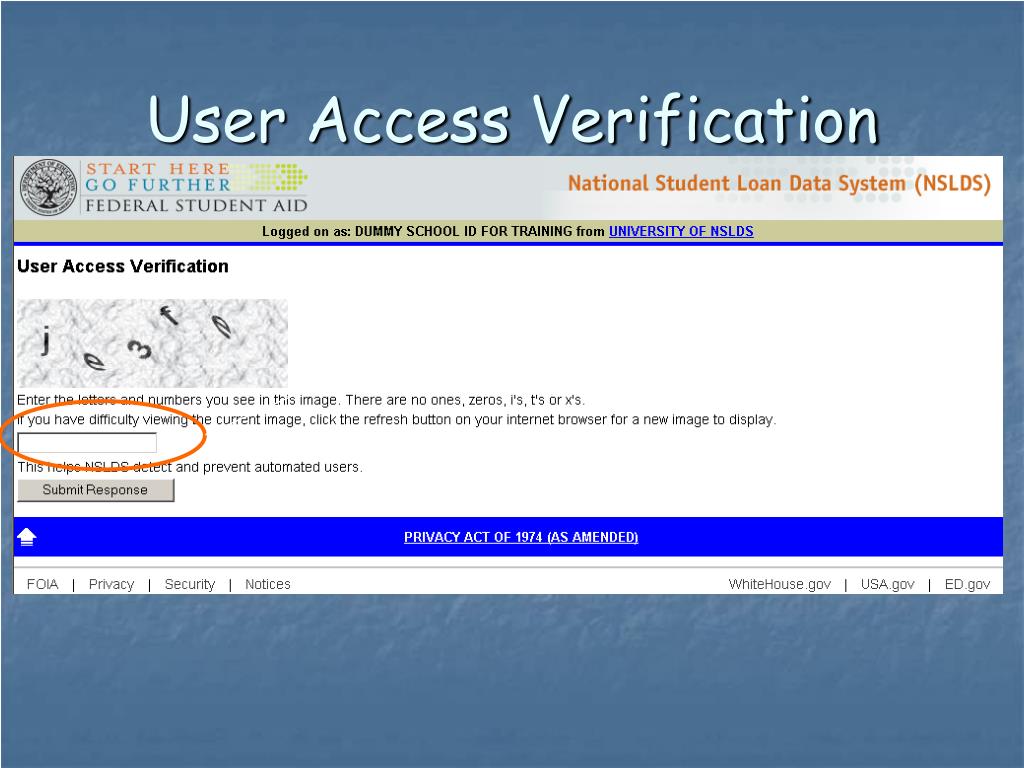
Task: Visit the WhiteHouse.gov footer link
Action: pyautogui.click(x=780, y=584)
